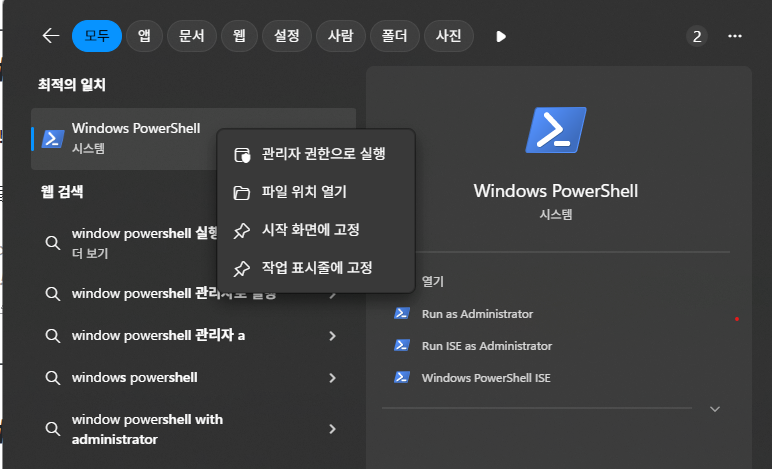Switch to the 사람 filter tab
Screen dimensions: 772x469
341,36
